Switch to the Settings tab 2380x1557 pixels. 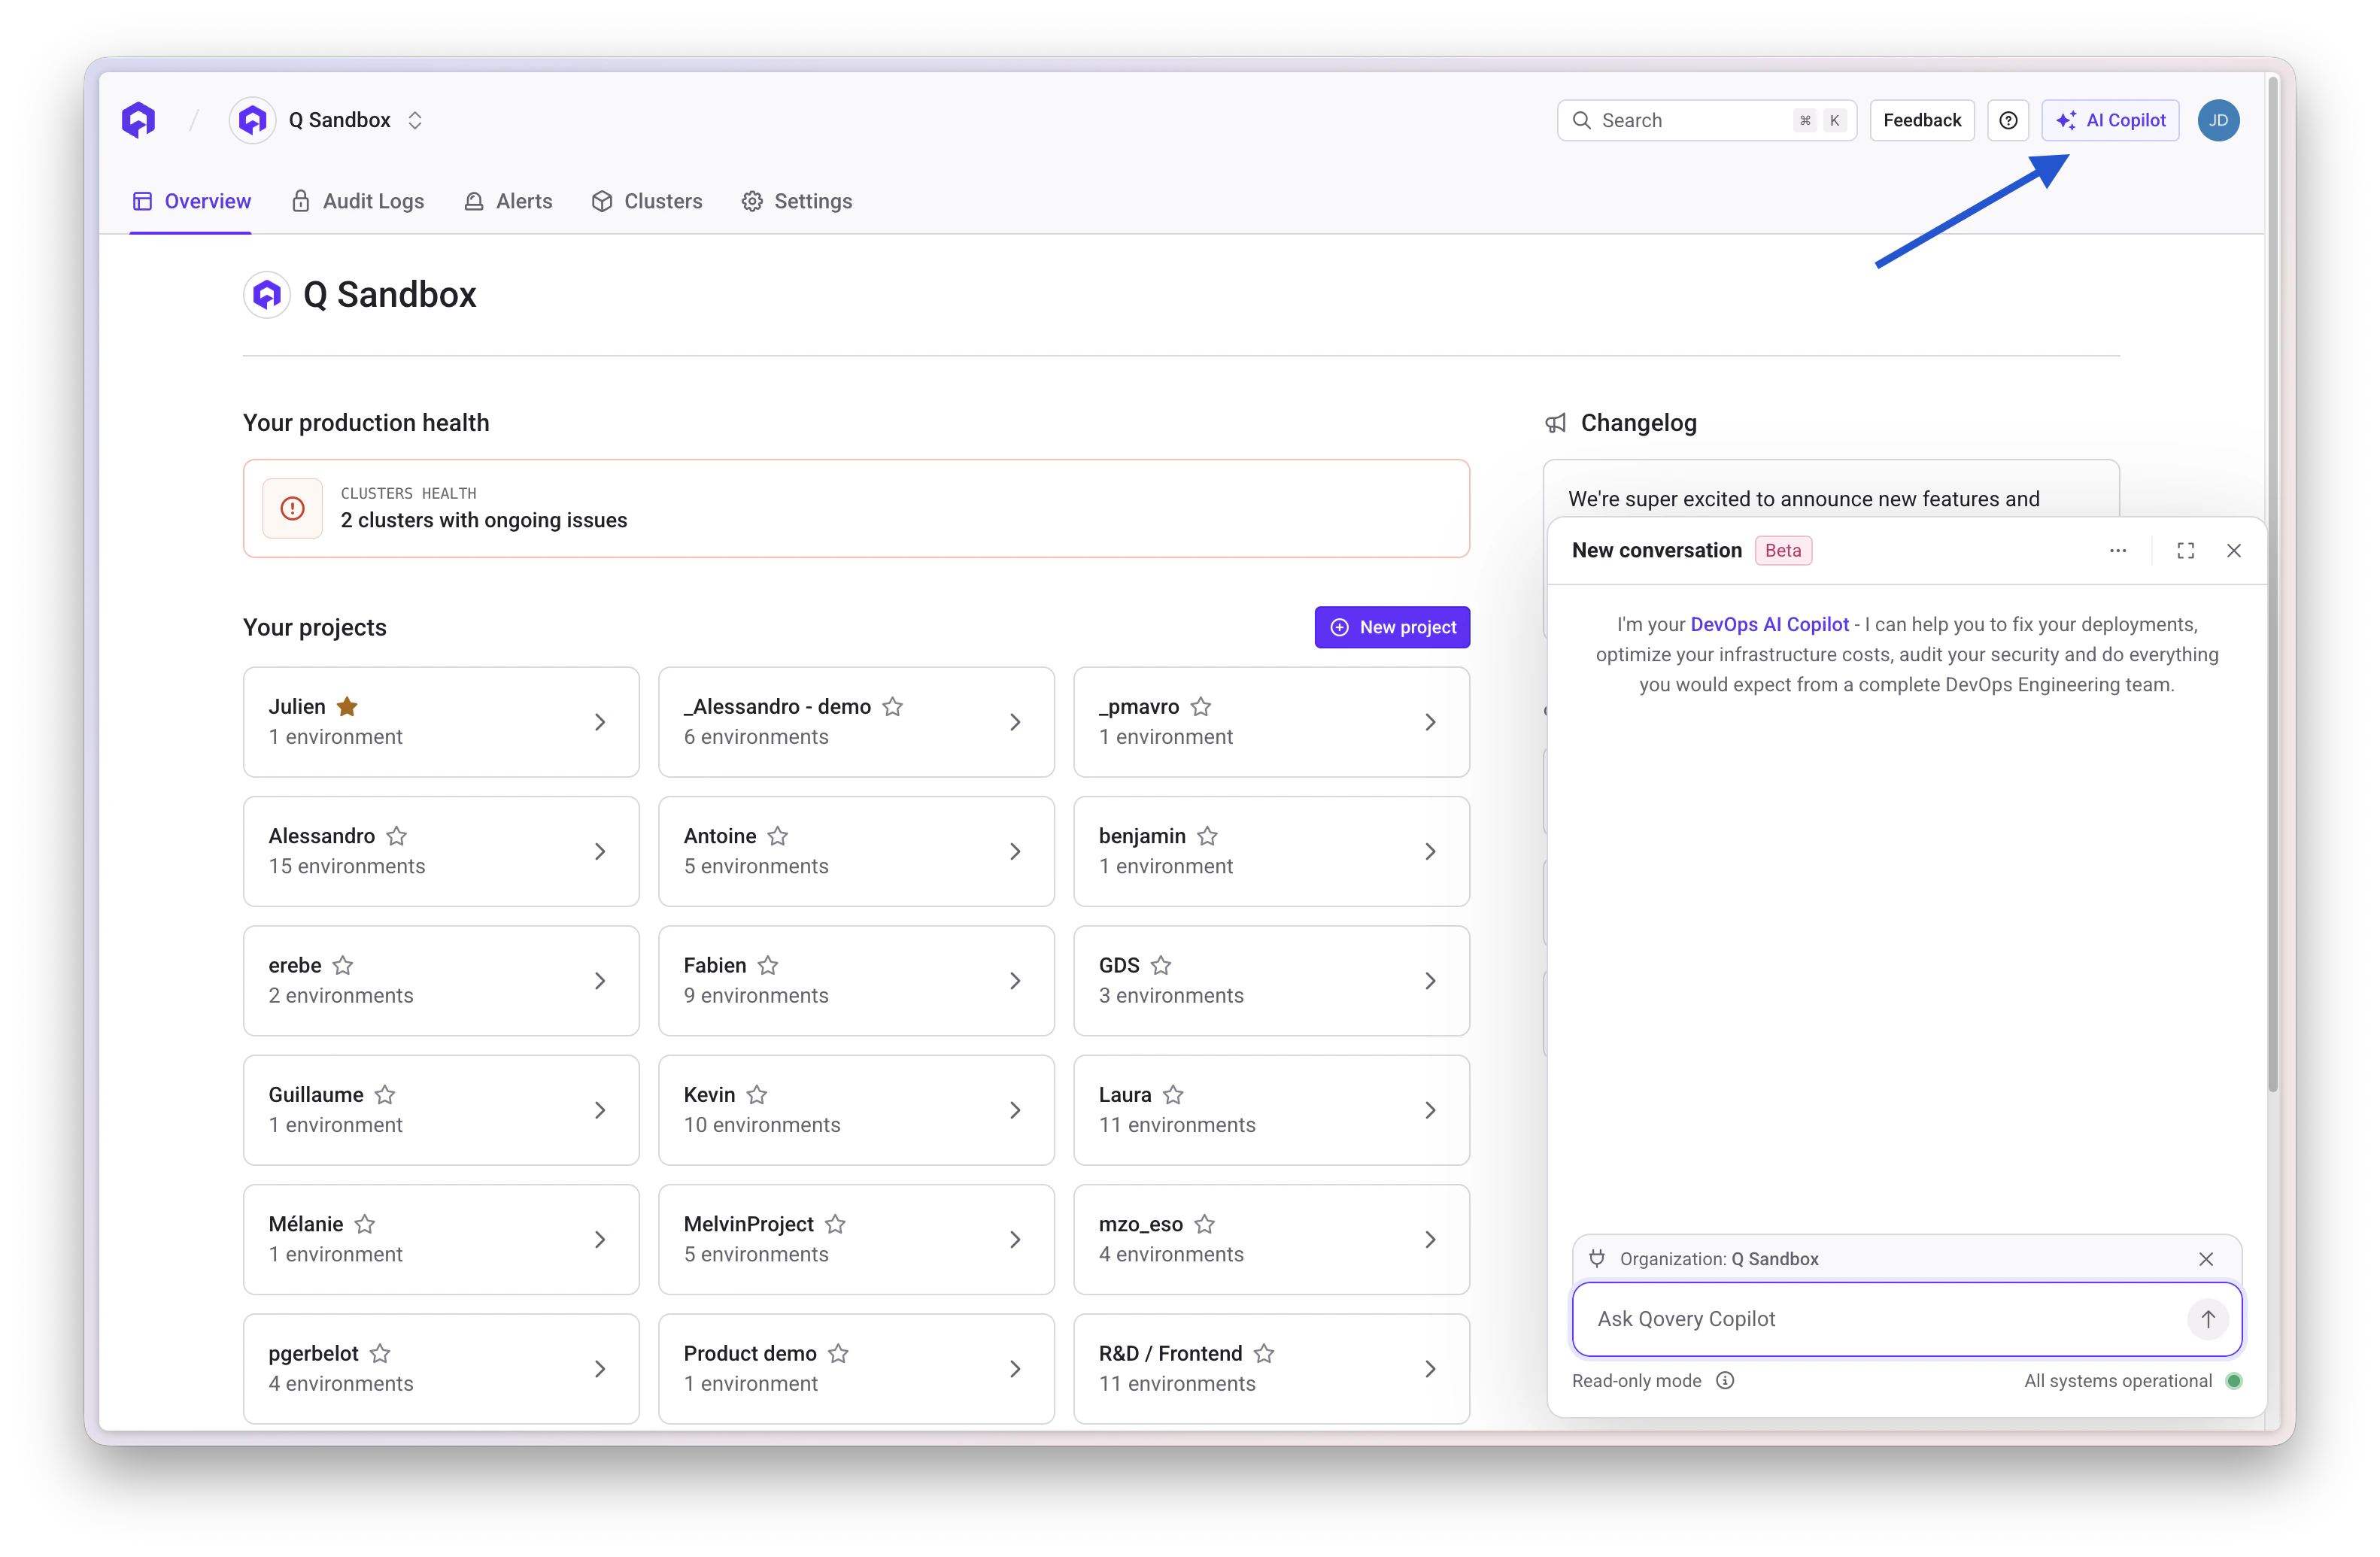point(797,201)
